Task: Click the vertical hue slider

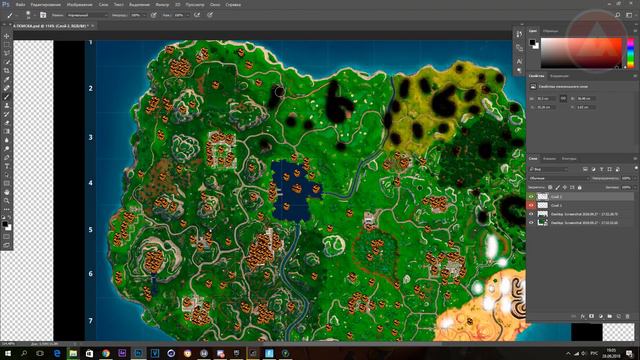Action: pyautogui.click(x=631, y=53)
